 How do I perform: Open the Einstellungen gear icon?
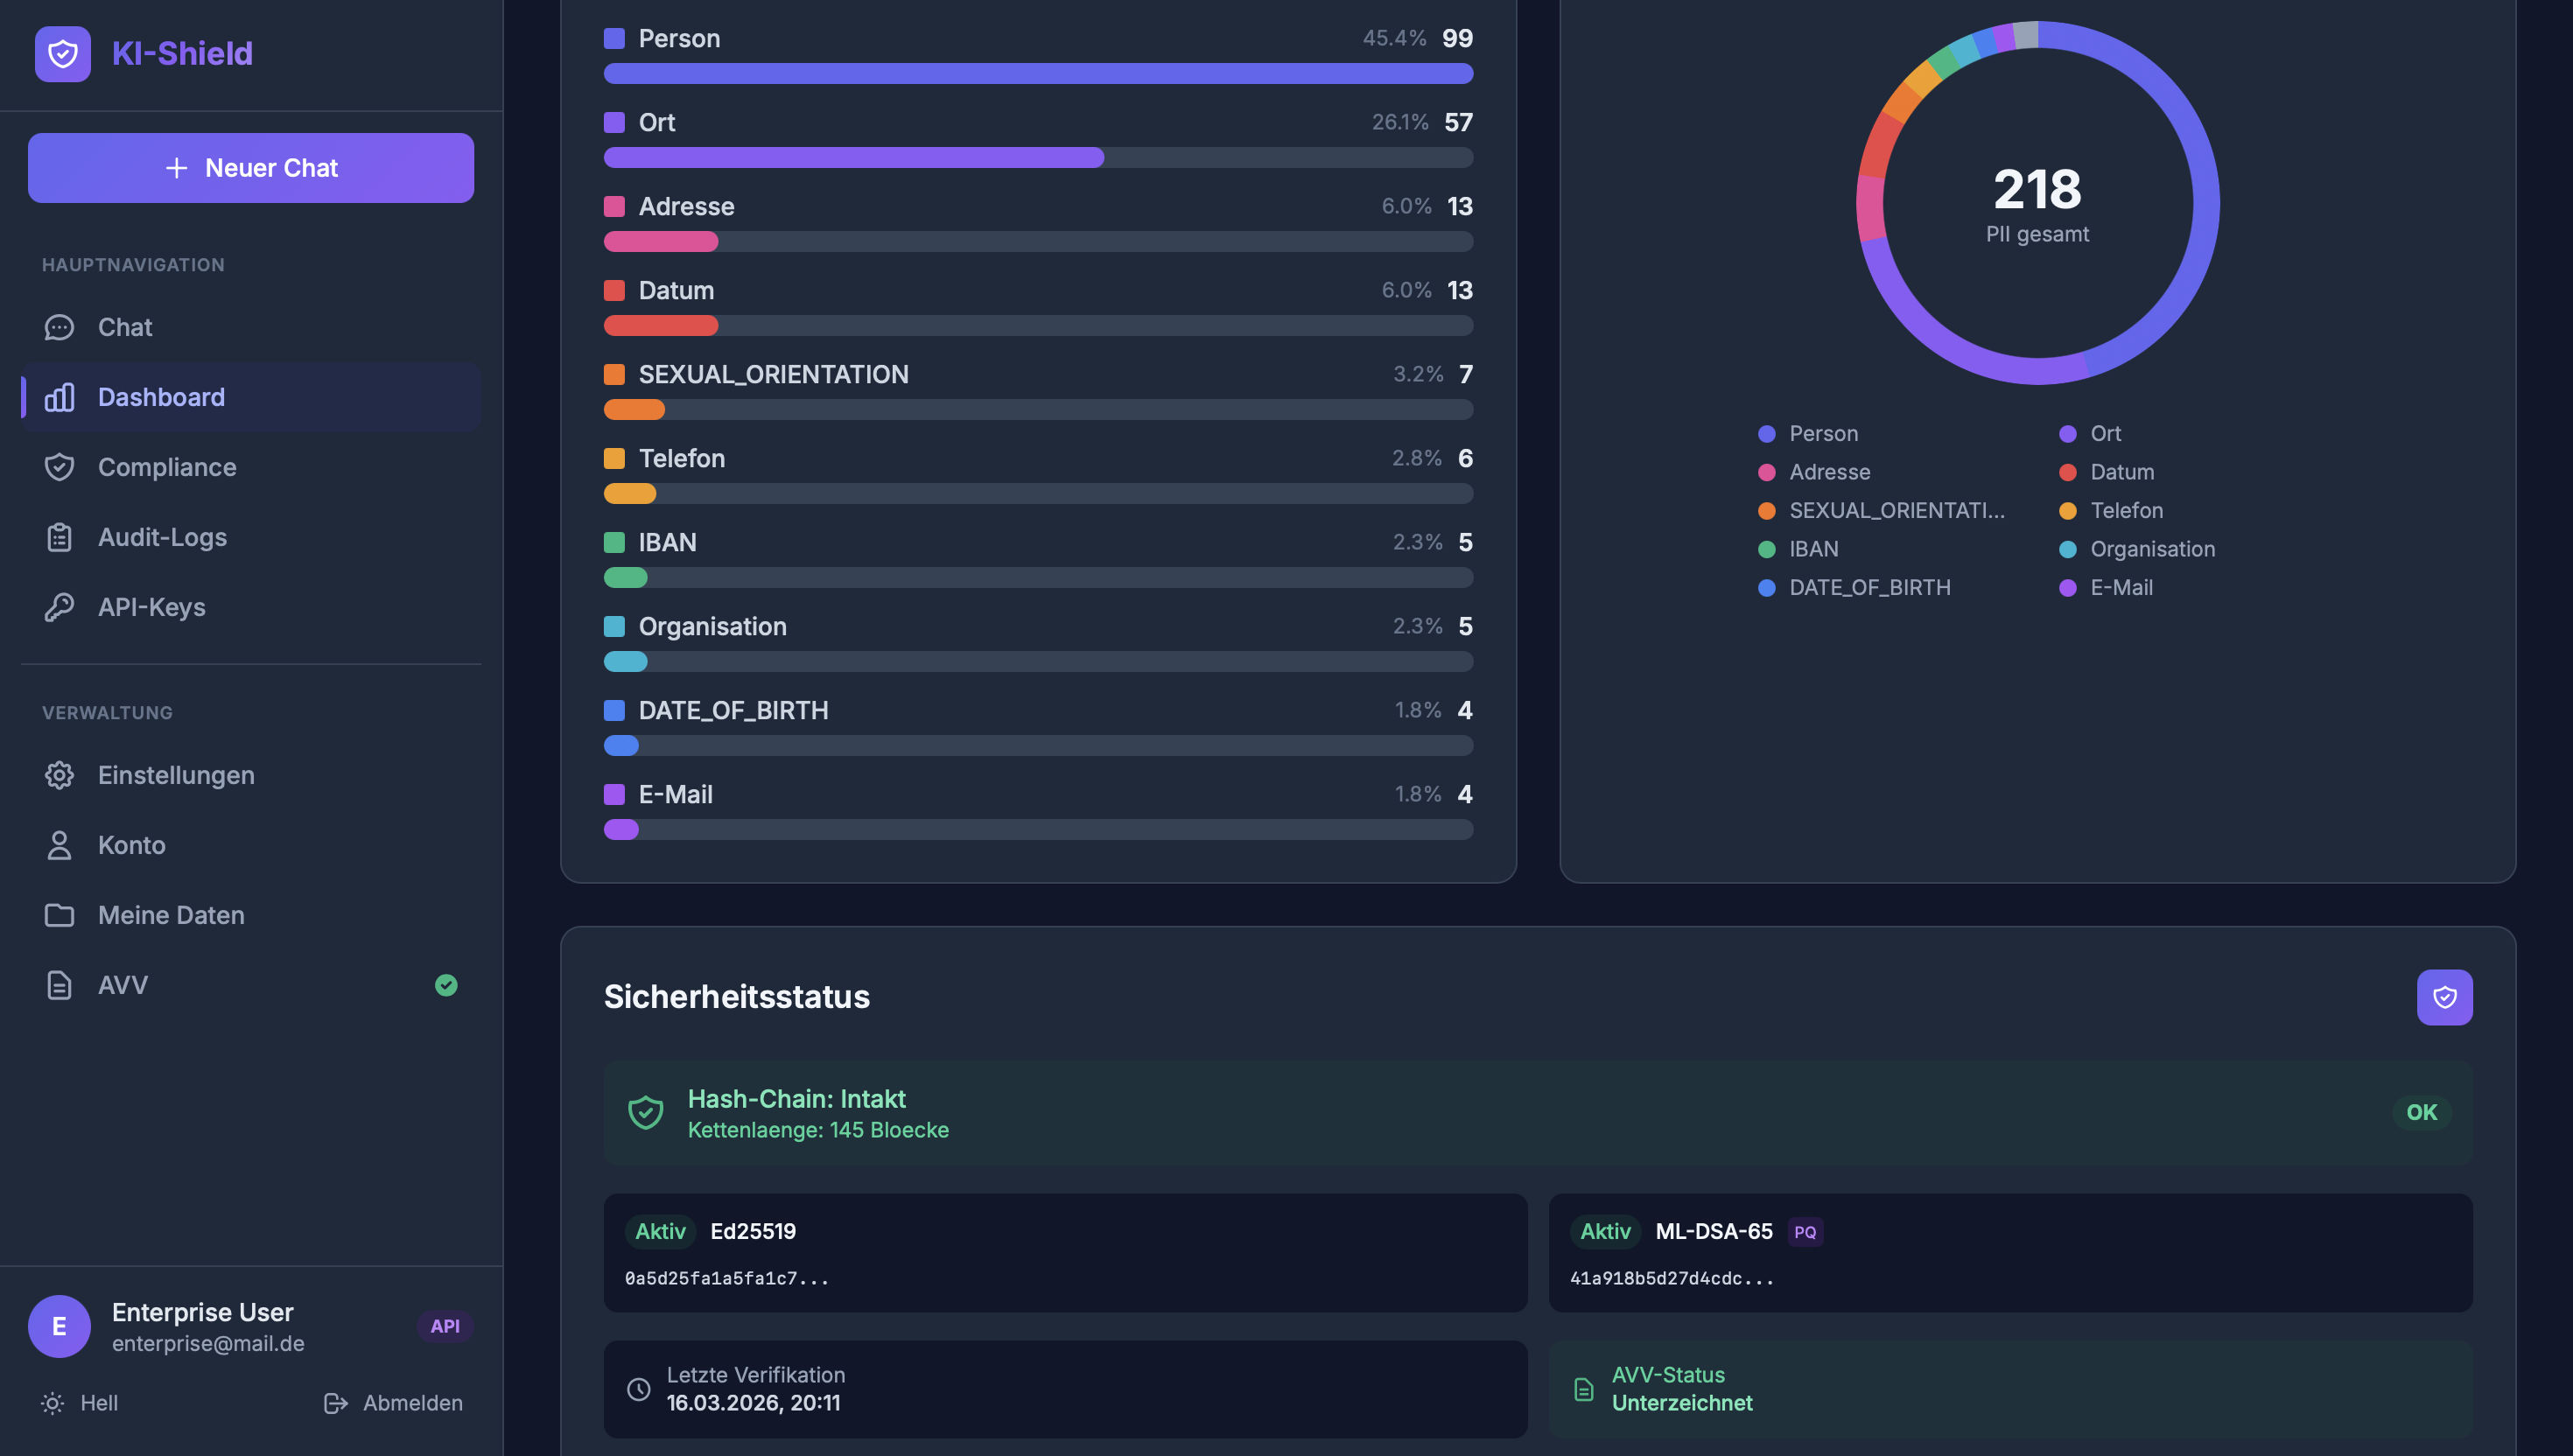[59, 775]
